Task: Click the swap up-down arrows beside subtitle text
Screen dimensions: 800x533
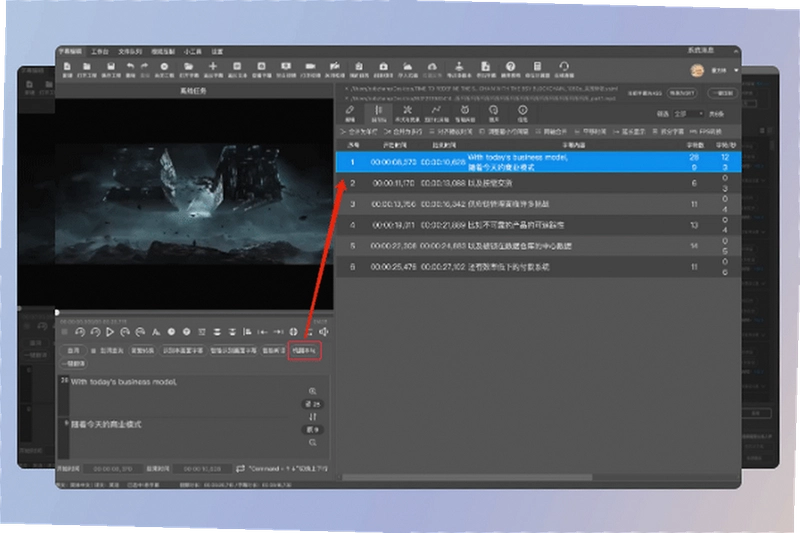Action: coord(312,417)
